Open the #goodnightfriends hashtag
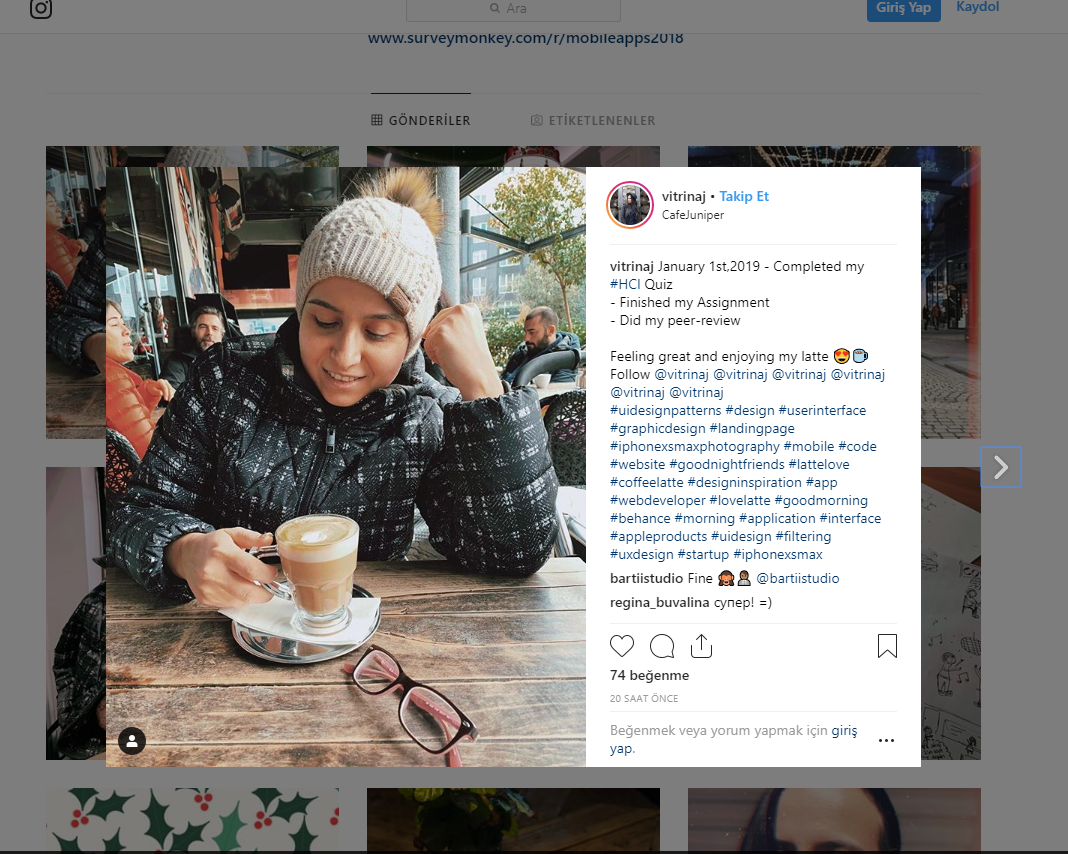This screenshot has width=1068, height=854. click(x=727, y=464)
